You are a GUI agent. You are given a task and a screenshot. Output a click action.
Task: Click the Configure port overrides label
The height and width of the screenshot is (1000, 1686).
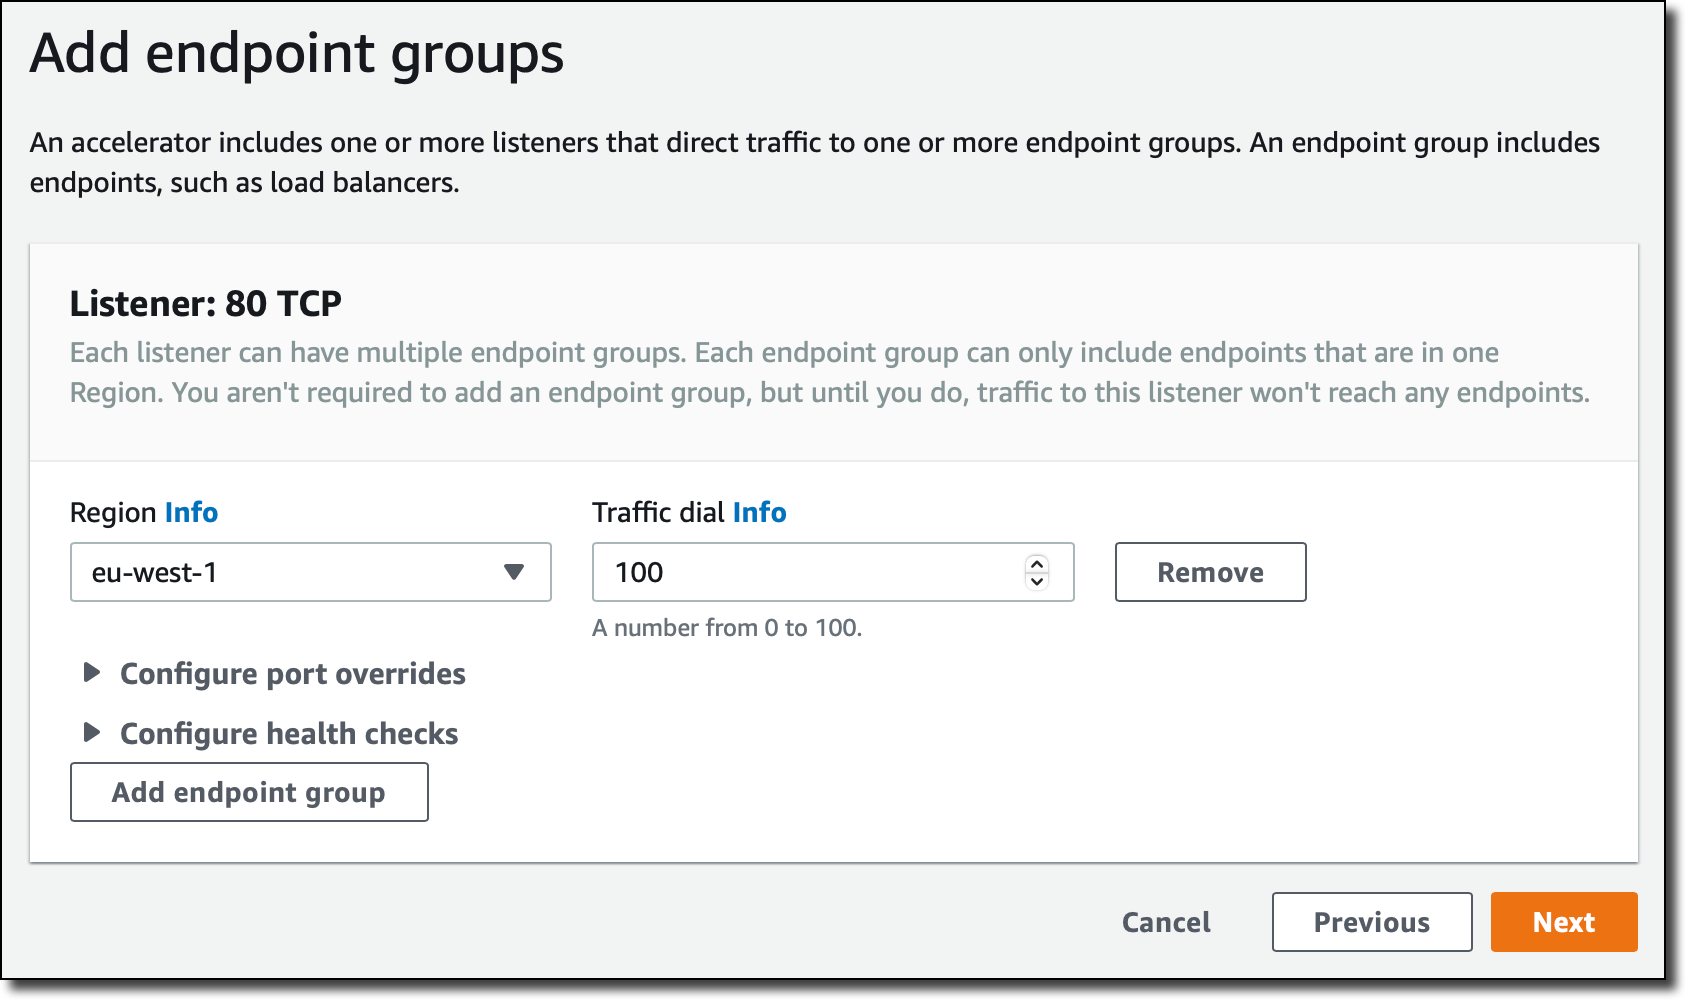pyautogui.click(x=293, y=674)
